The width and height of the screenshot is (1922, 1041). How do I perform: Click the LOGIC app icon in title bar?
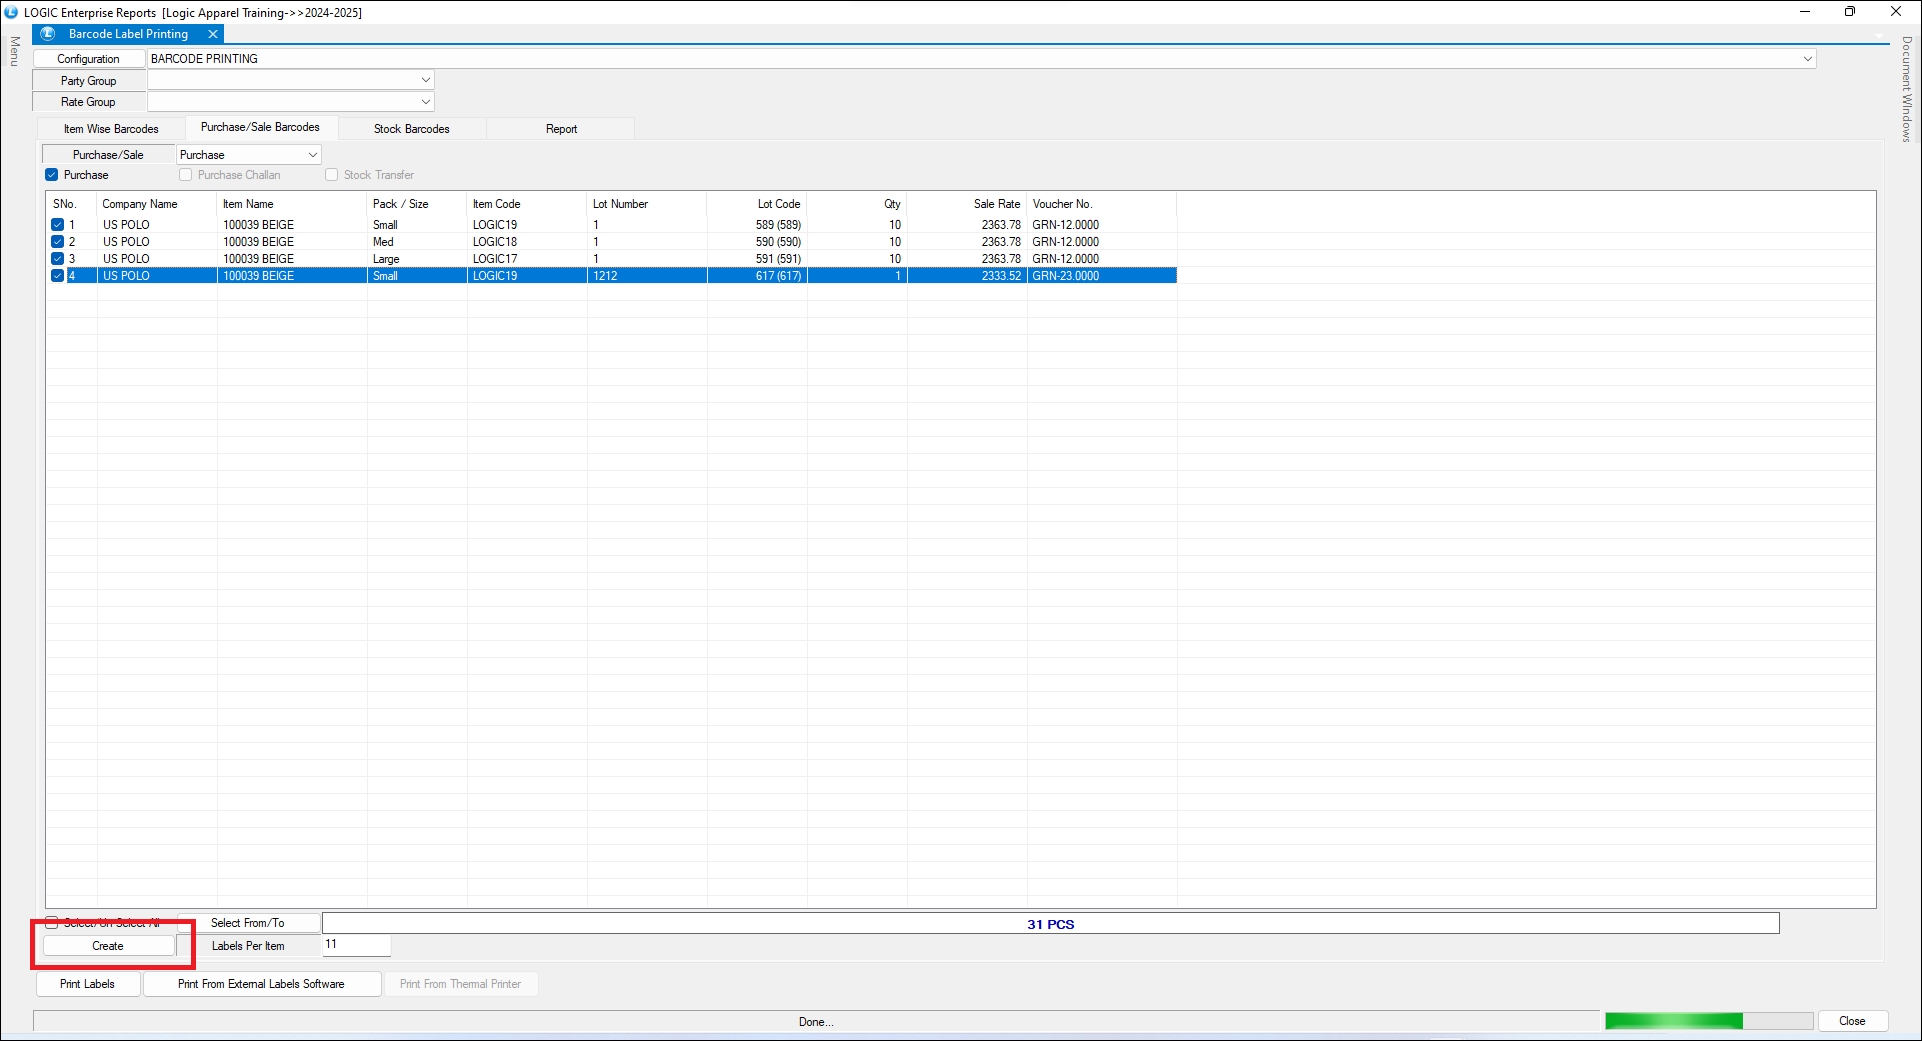point(11,12)
